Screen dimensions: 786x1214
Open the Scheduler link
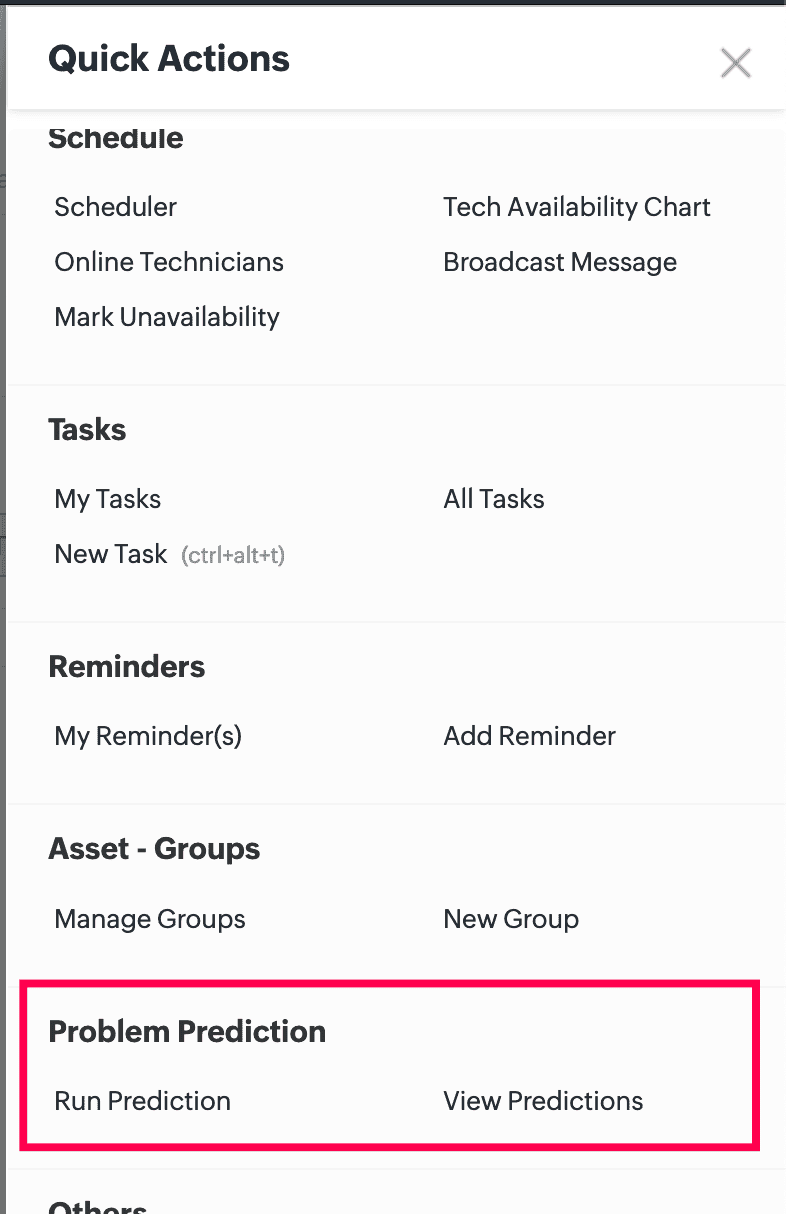[x=115, y=207]
